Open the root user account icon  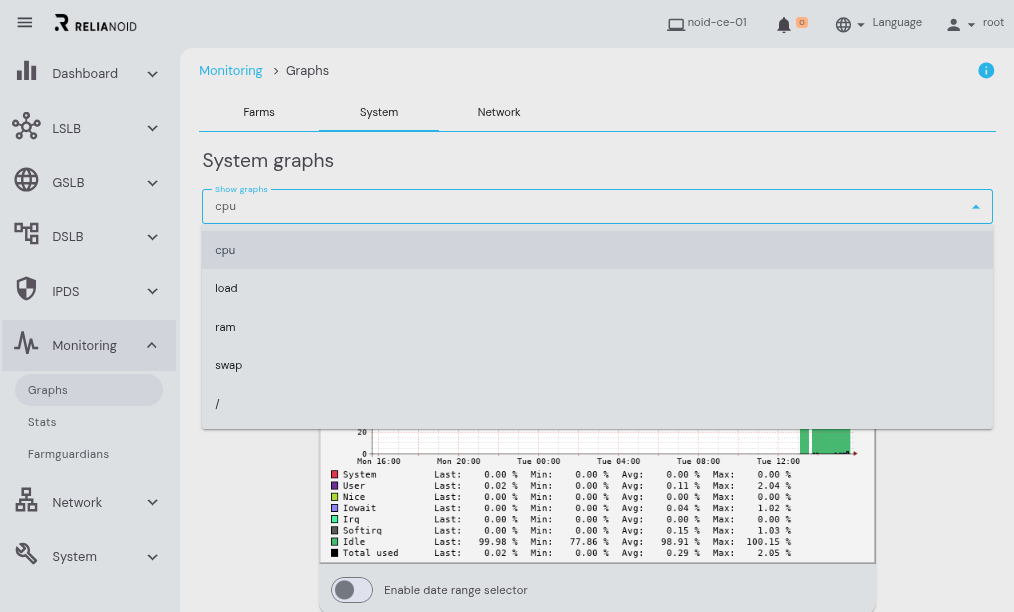tap(953, 25)
